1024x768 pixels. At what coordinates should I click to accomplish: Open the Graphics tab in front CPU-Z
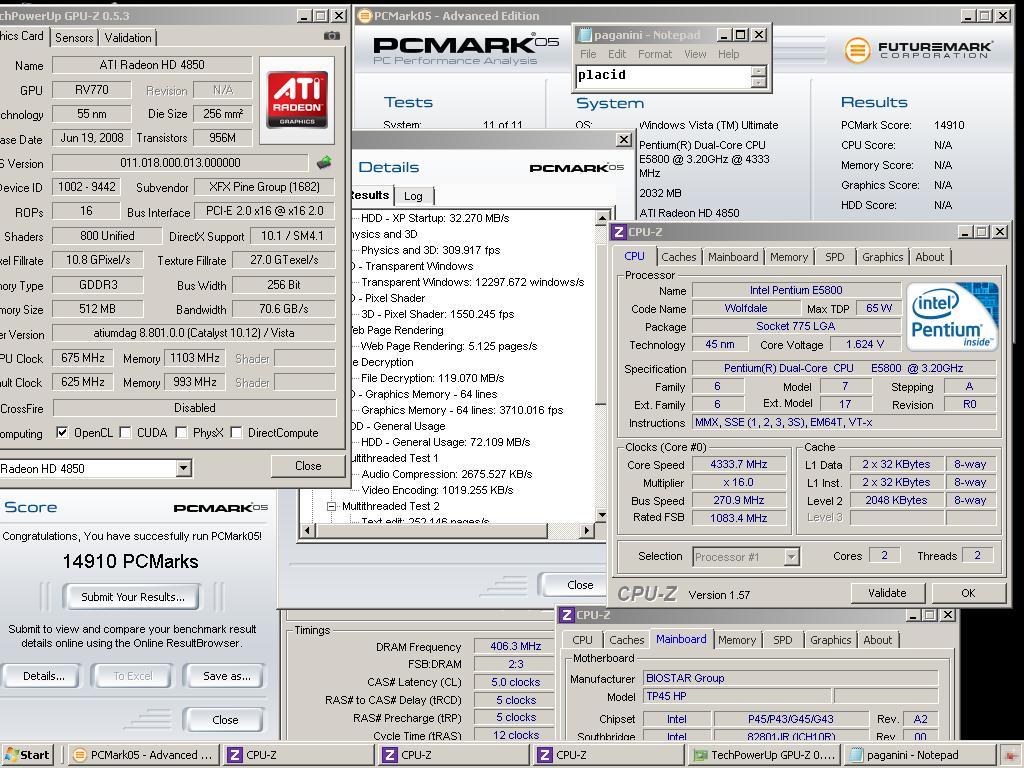click(882, 257)
